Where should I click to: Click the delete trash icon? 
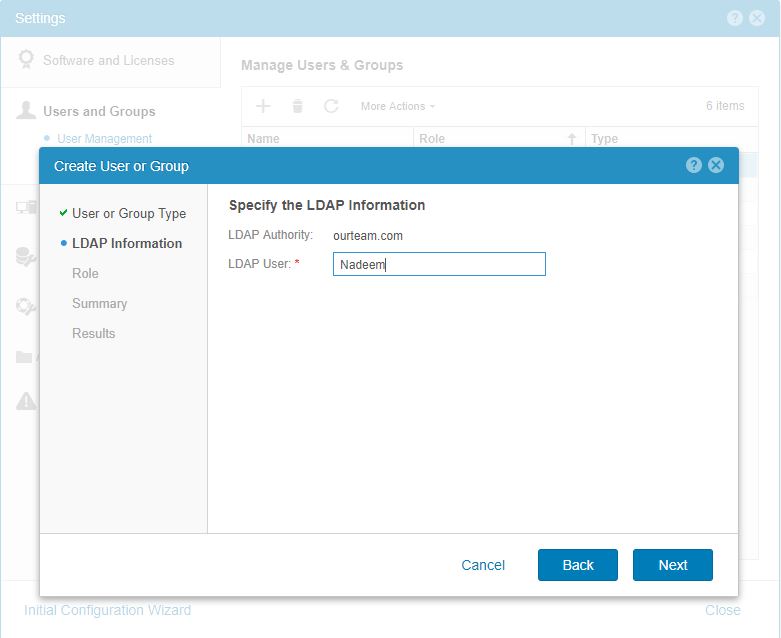[x=297, y=106]
